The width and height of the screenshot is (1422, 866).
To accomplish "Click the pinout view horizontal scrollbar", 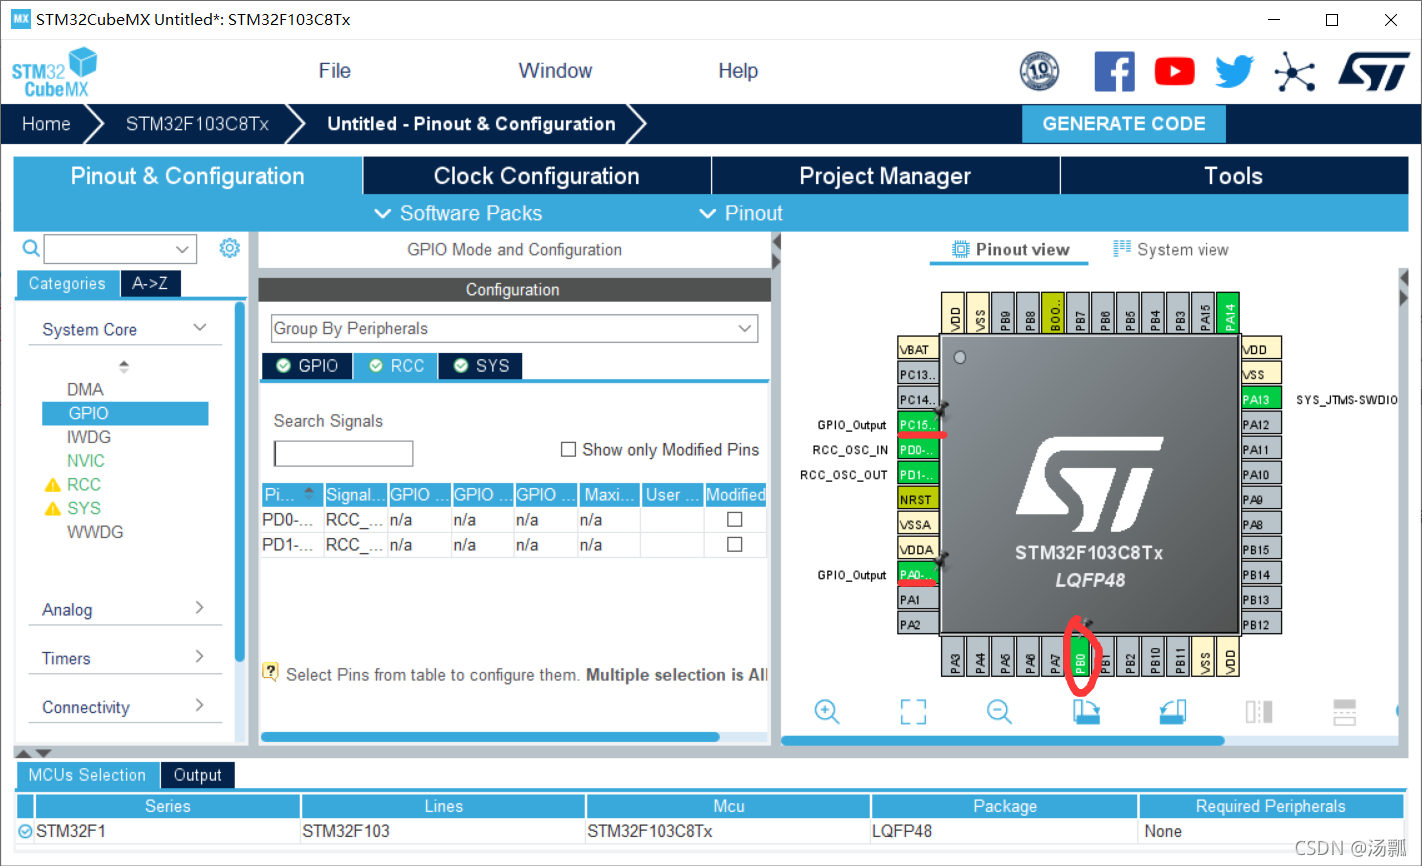I will pos(1003,741).
